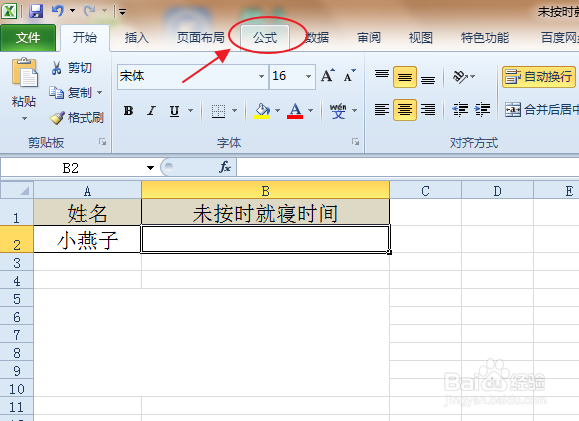Click the Name Box showing B2
579x421 pixels.
71,168
